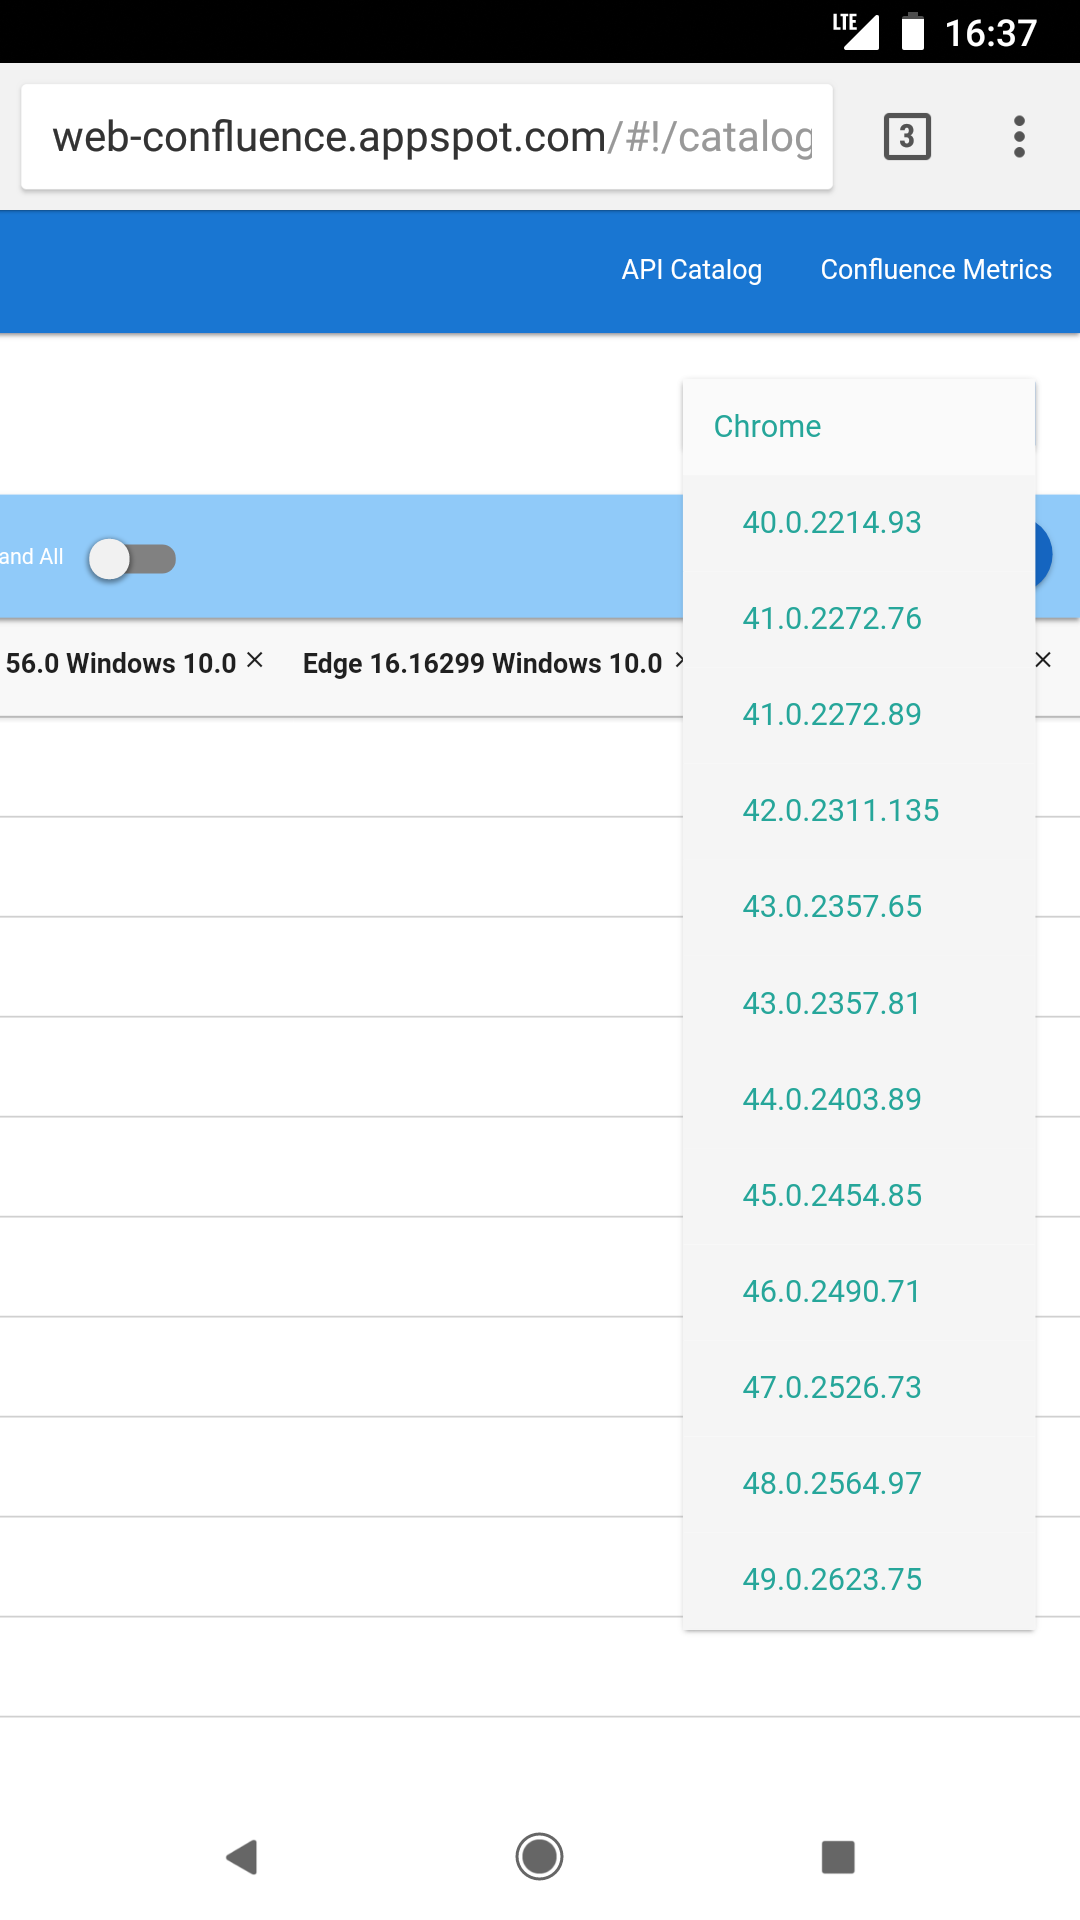Viewport: 1080px width, 1920px height.
Task: Toggle the Expand All switch
Action: click(132, 559)
